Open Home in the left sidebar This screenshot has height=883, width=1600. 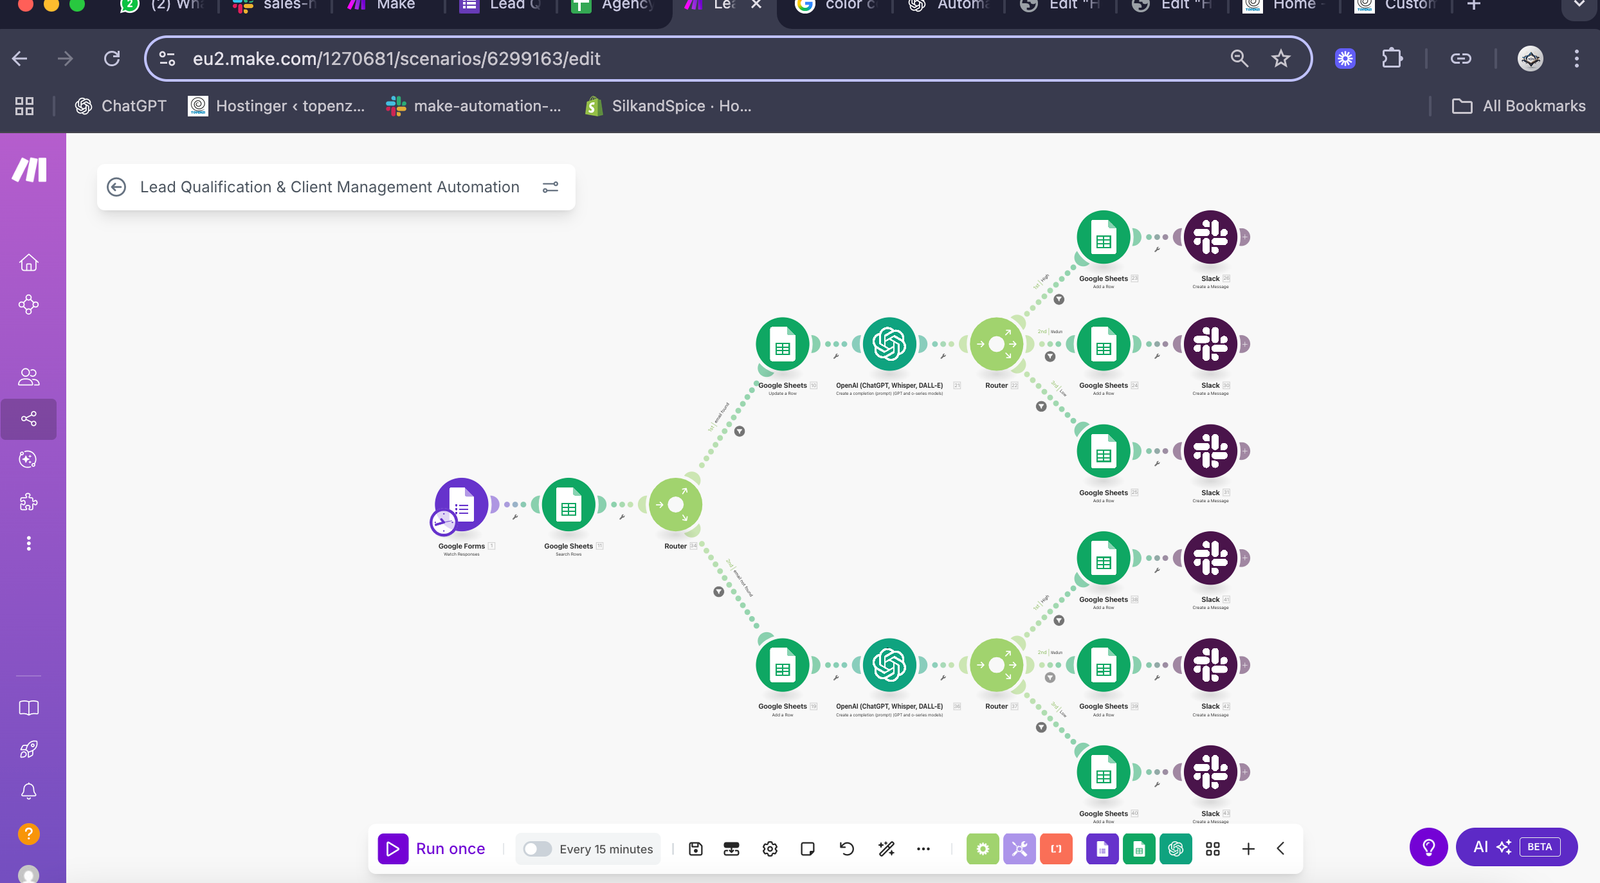pos(29,263)
